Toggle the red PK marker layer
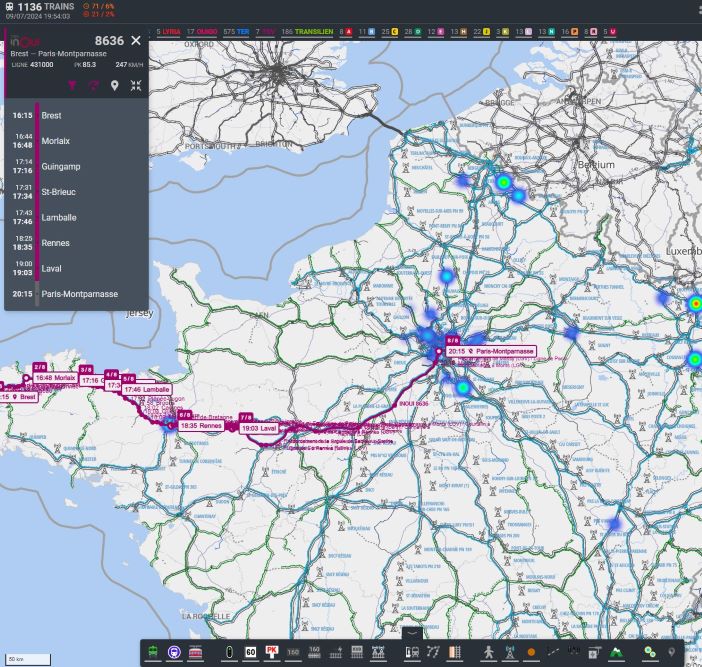702x667 pixels. click(272, 652)
